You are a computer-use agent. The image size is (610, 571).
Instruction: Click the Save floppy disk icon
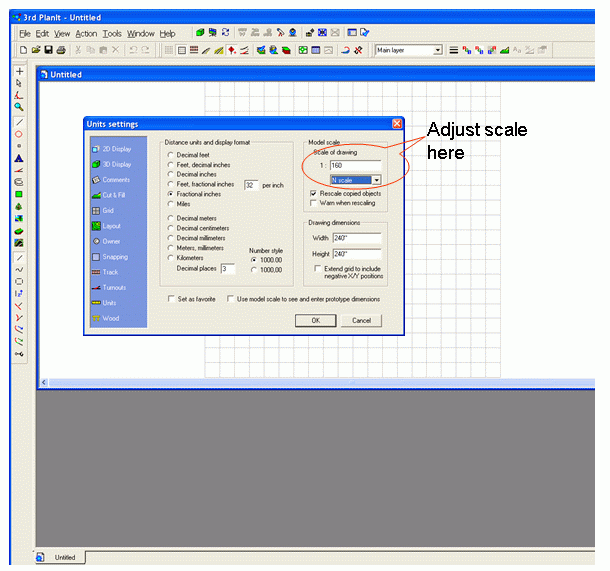(x=48, y=50)
